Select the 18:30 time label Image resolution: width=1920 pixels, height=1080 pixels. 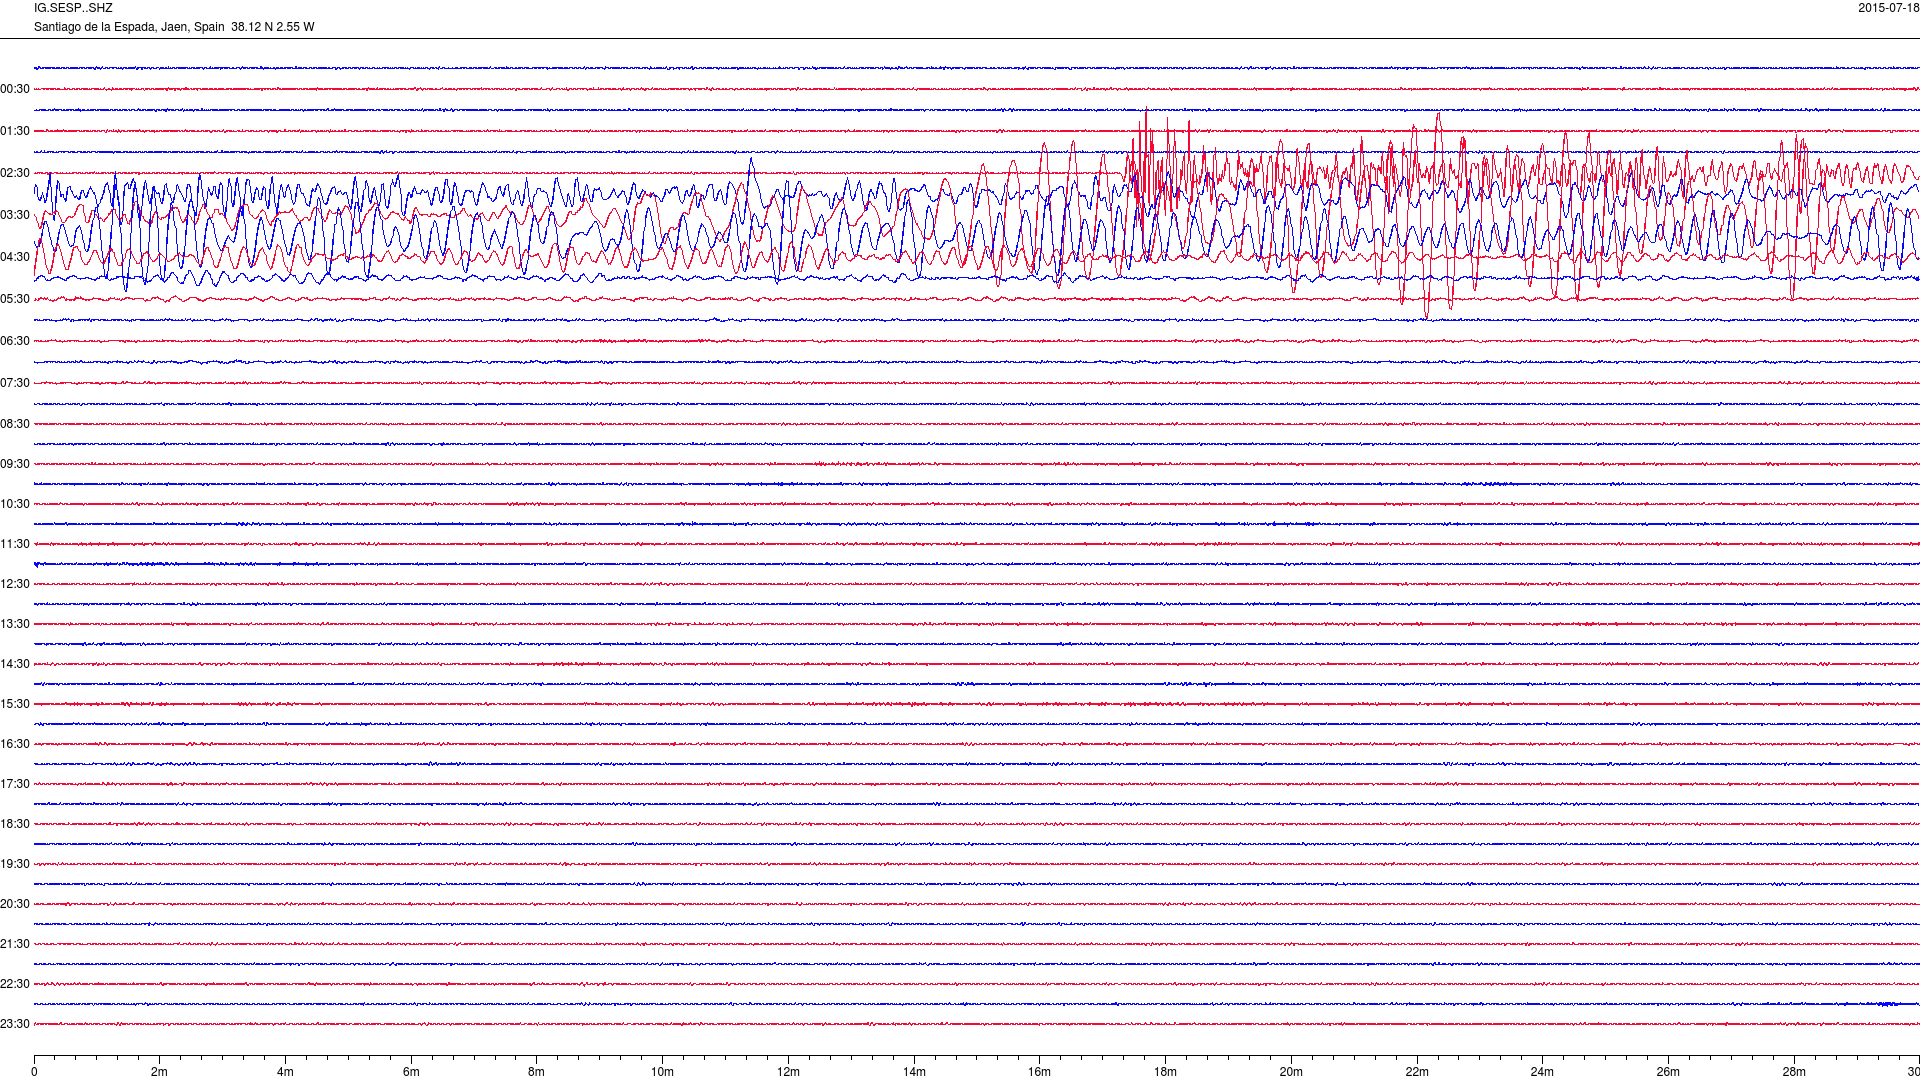click(x=15, y=824)
